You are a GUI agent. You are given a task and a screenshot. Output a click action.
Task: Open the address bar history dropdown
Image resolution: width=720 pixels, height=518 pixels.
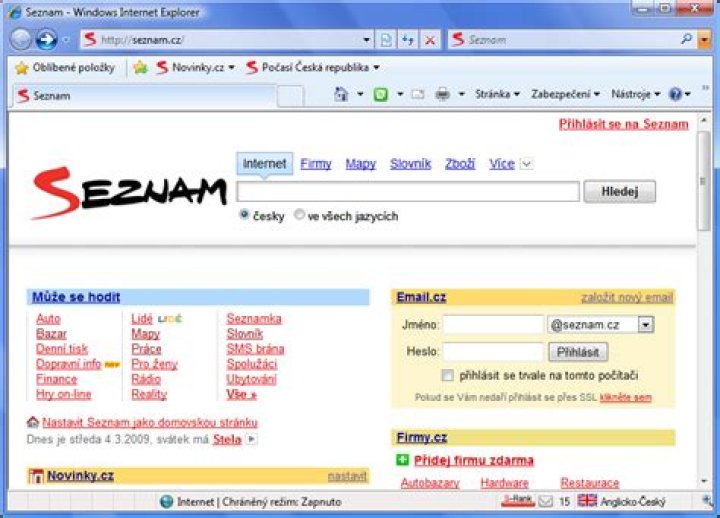pyautogui.click(x=366, y=40)
